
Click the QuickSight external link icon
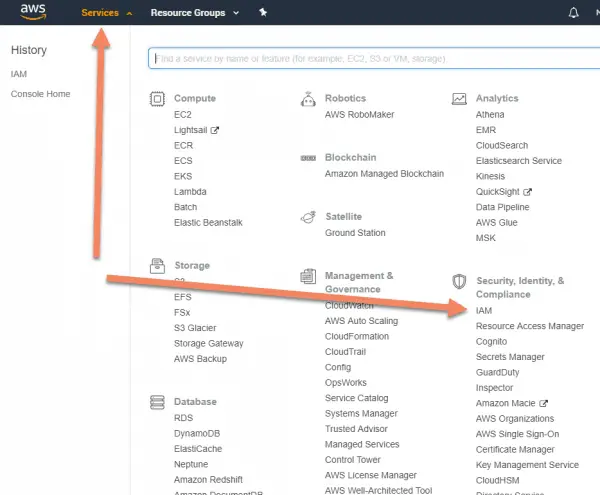point(527,192)
